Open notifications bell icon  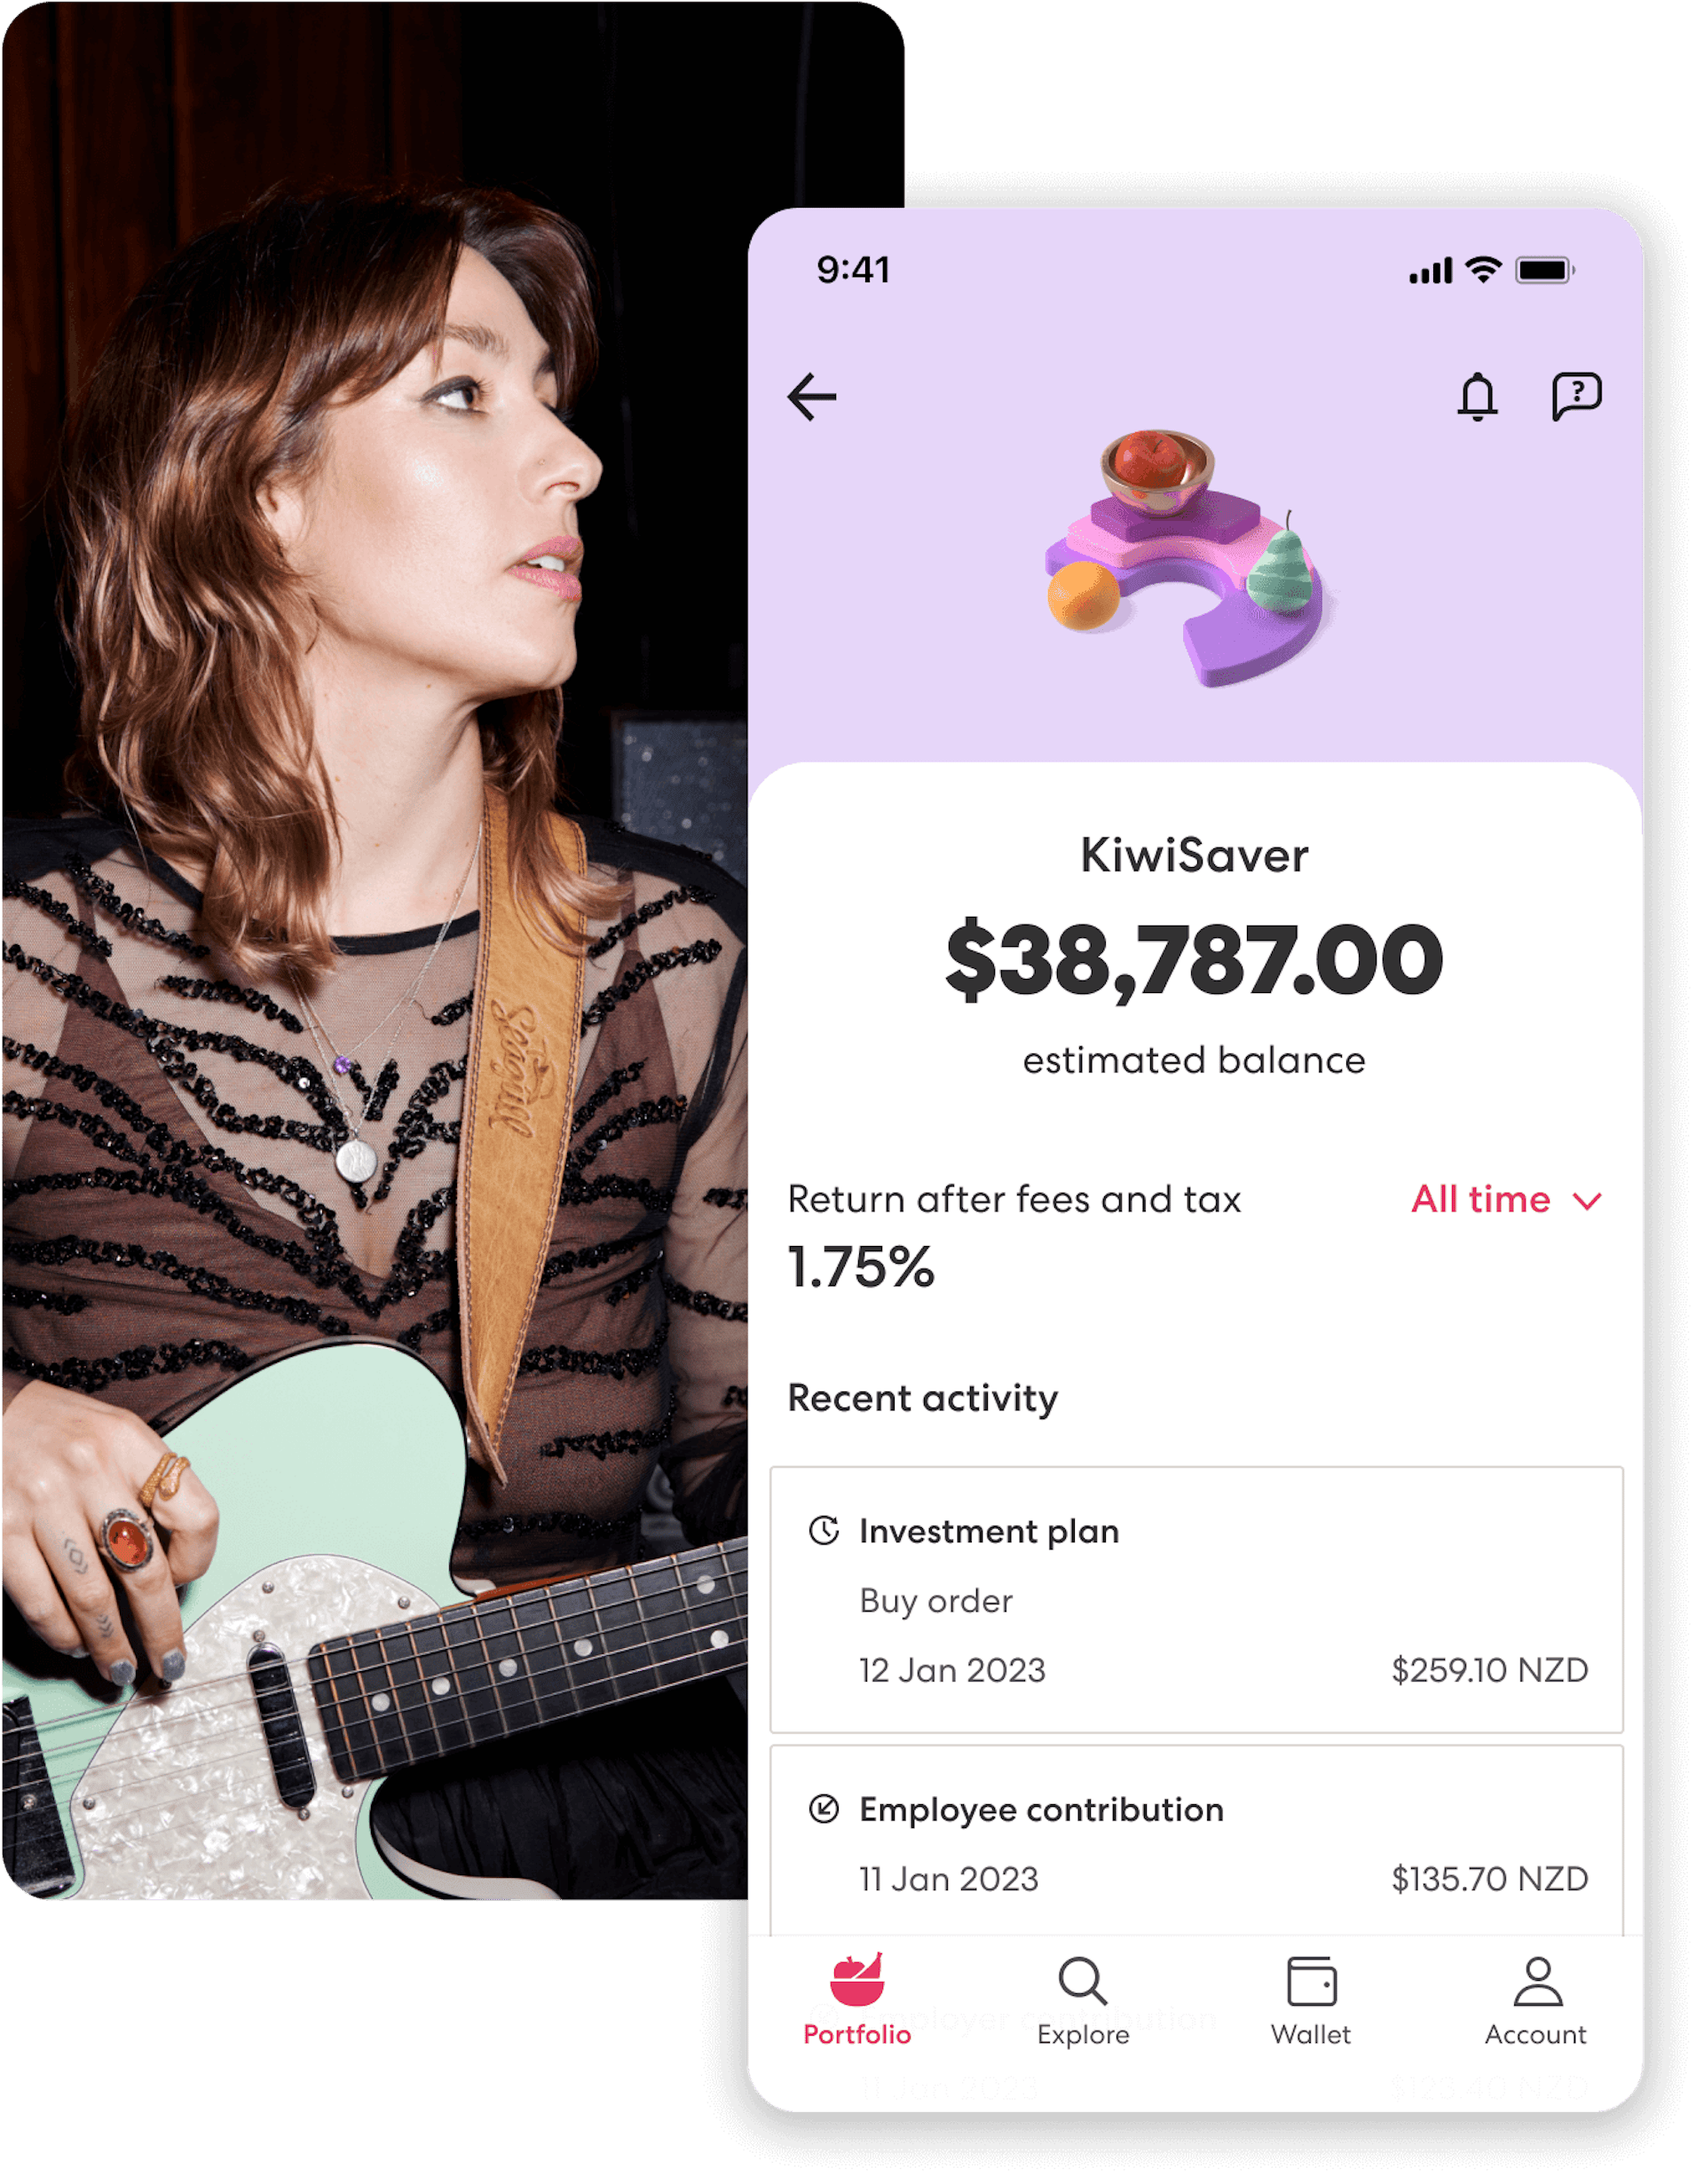1477,397
